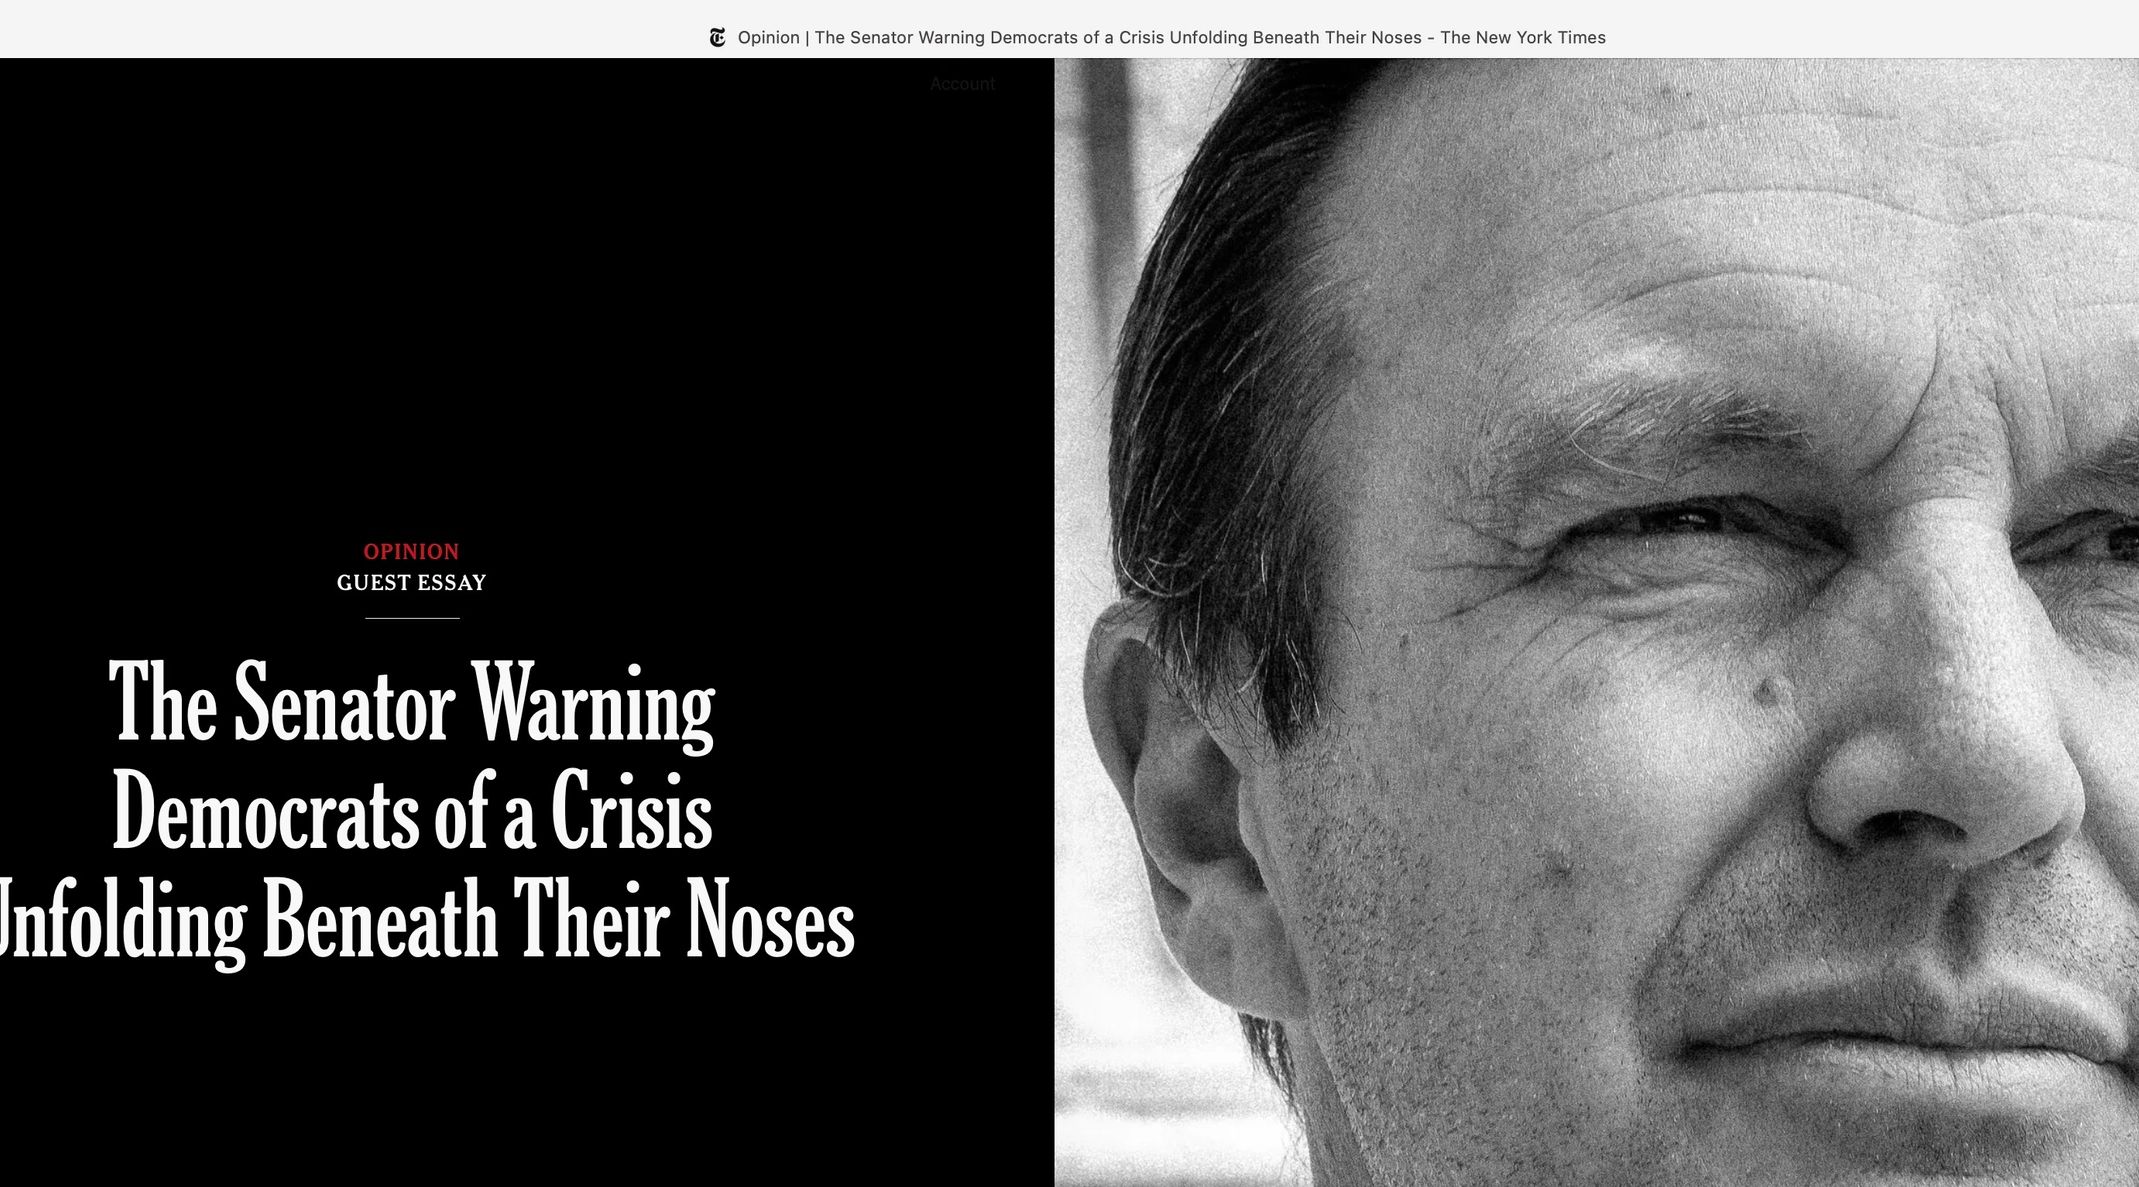
Task: Click "The New York Times" in the title bar
Action: pyautogui.click(x=1522, y=38)
